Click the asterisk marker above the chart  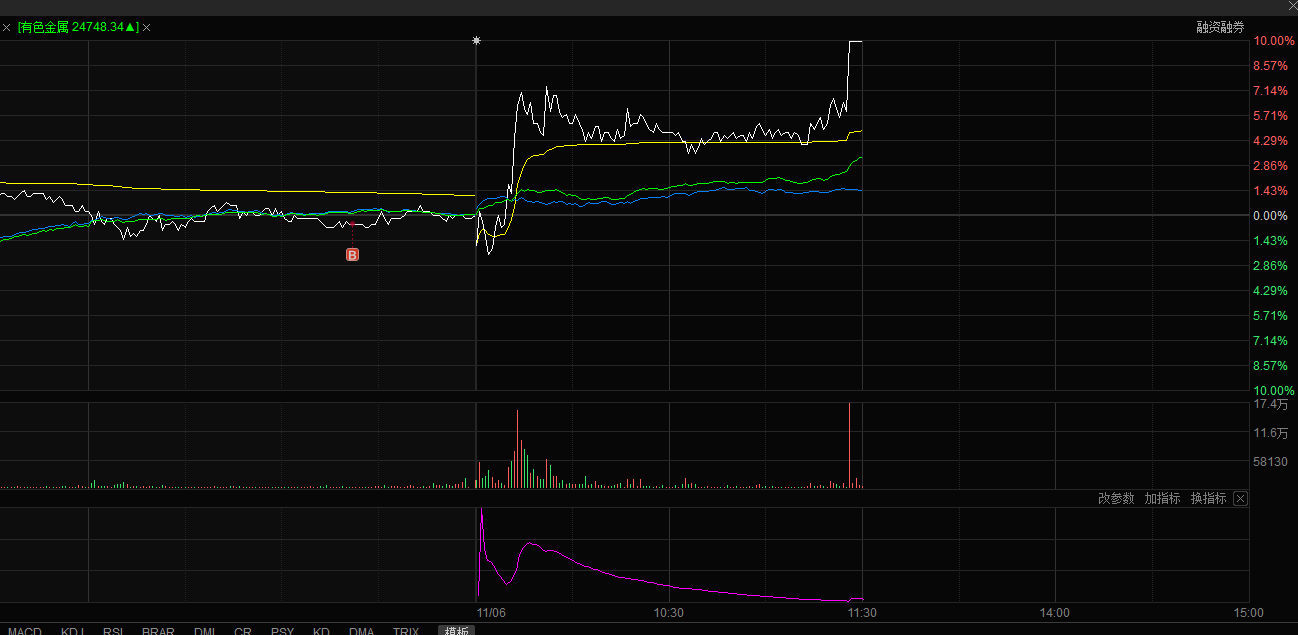(x=477, y=41)
